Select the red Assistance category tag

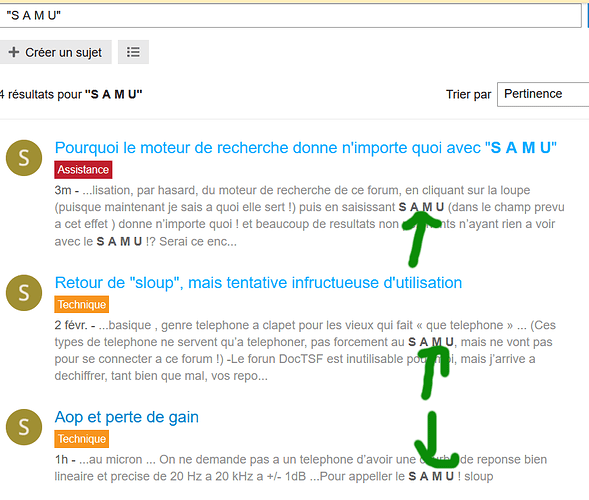pos(83,170)
